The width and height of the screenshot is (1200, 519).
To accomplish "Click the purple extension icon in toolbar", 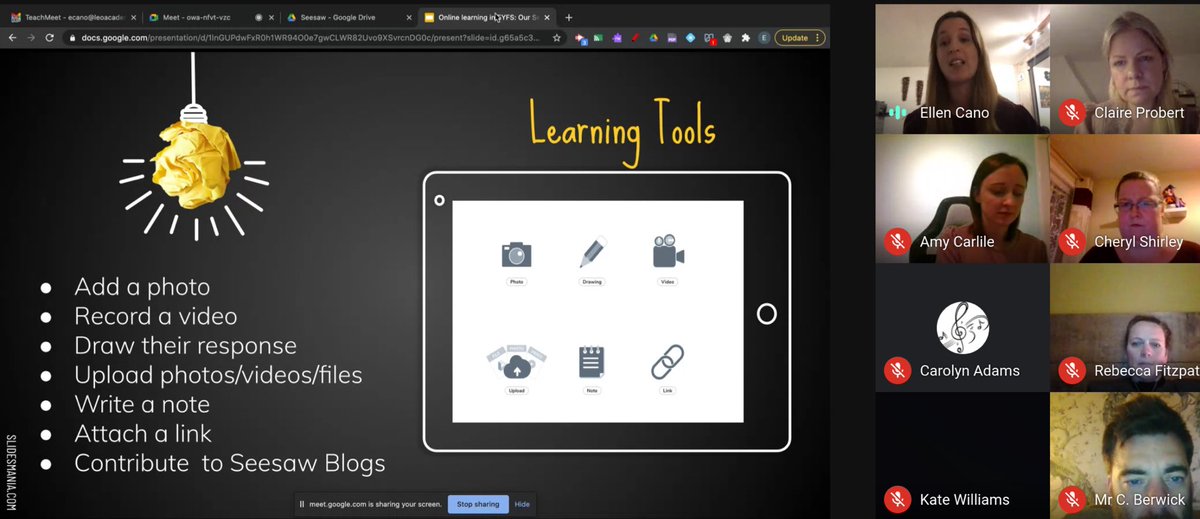I will click(x=617, y=38).
